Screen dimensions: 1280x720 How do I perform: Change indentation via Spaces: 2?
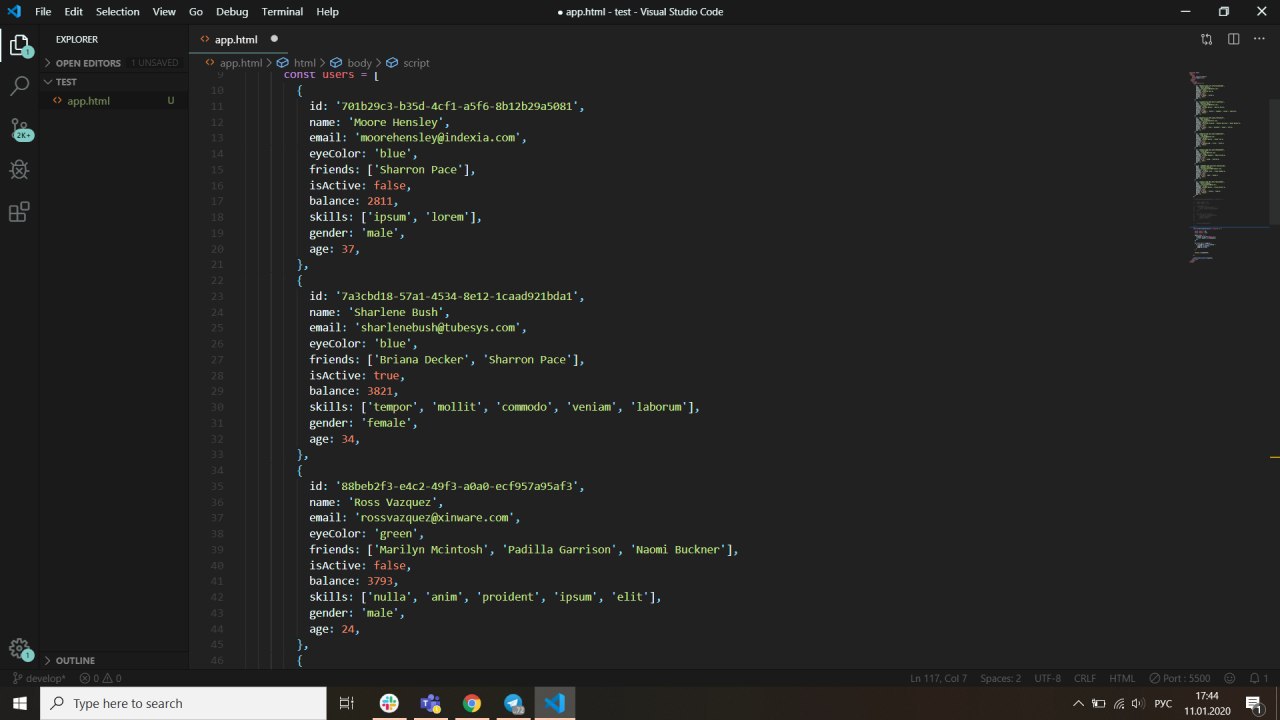tap(1000, 678)
